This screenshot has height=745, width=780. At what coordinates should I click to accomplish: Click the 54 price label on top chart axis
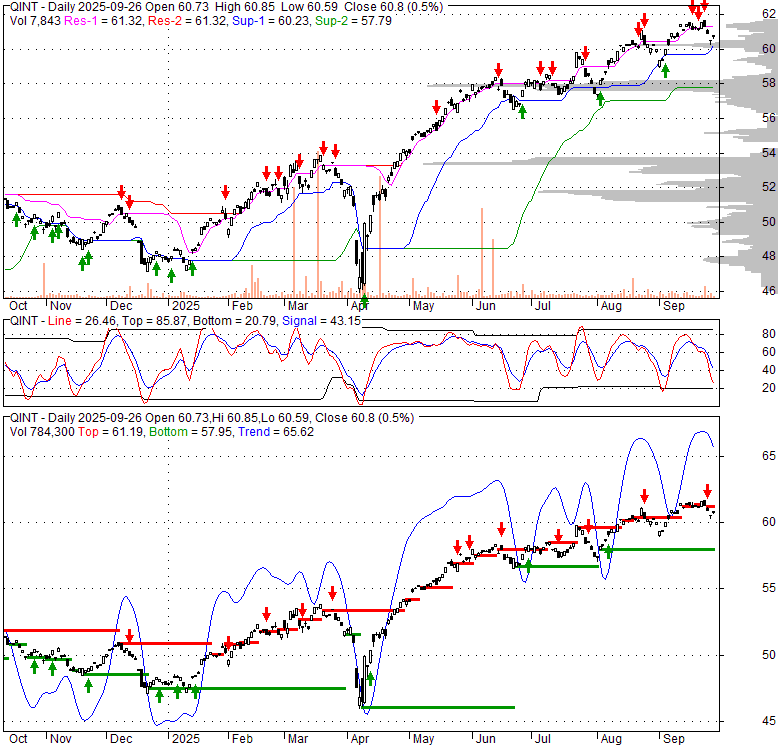coord(769,153)
